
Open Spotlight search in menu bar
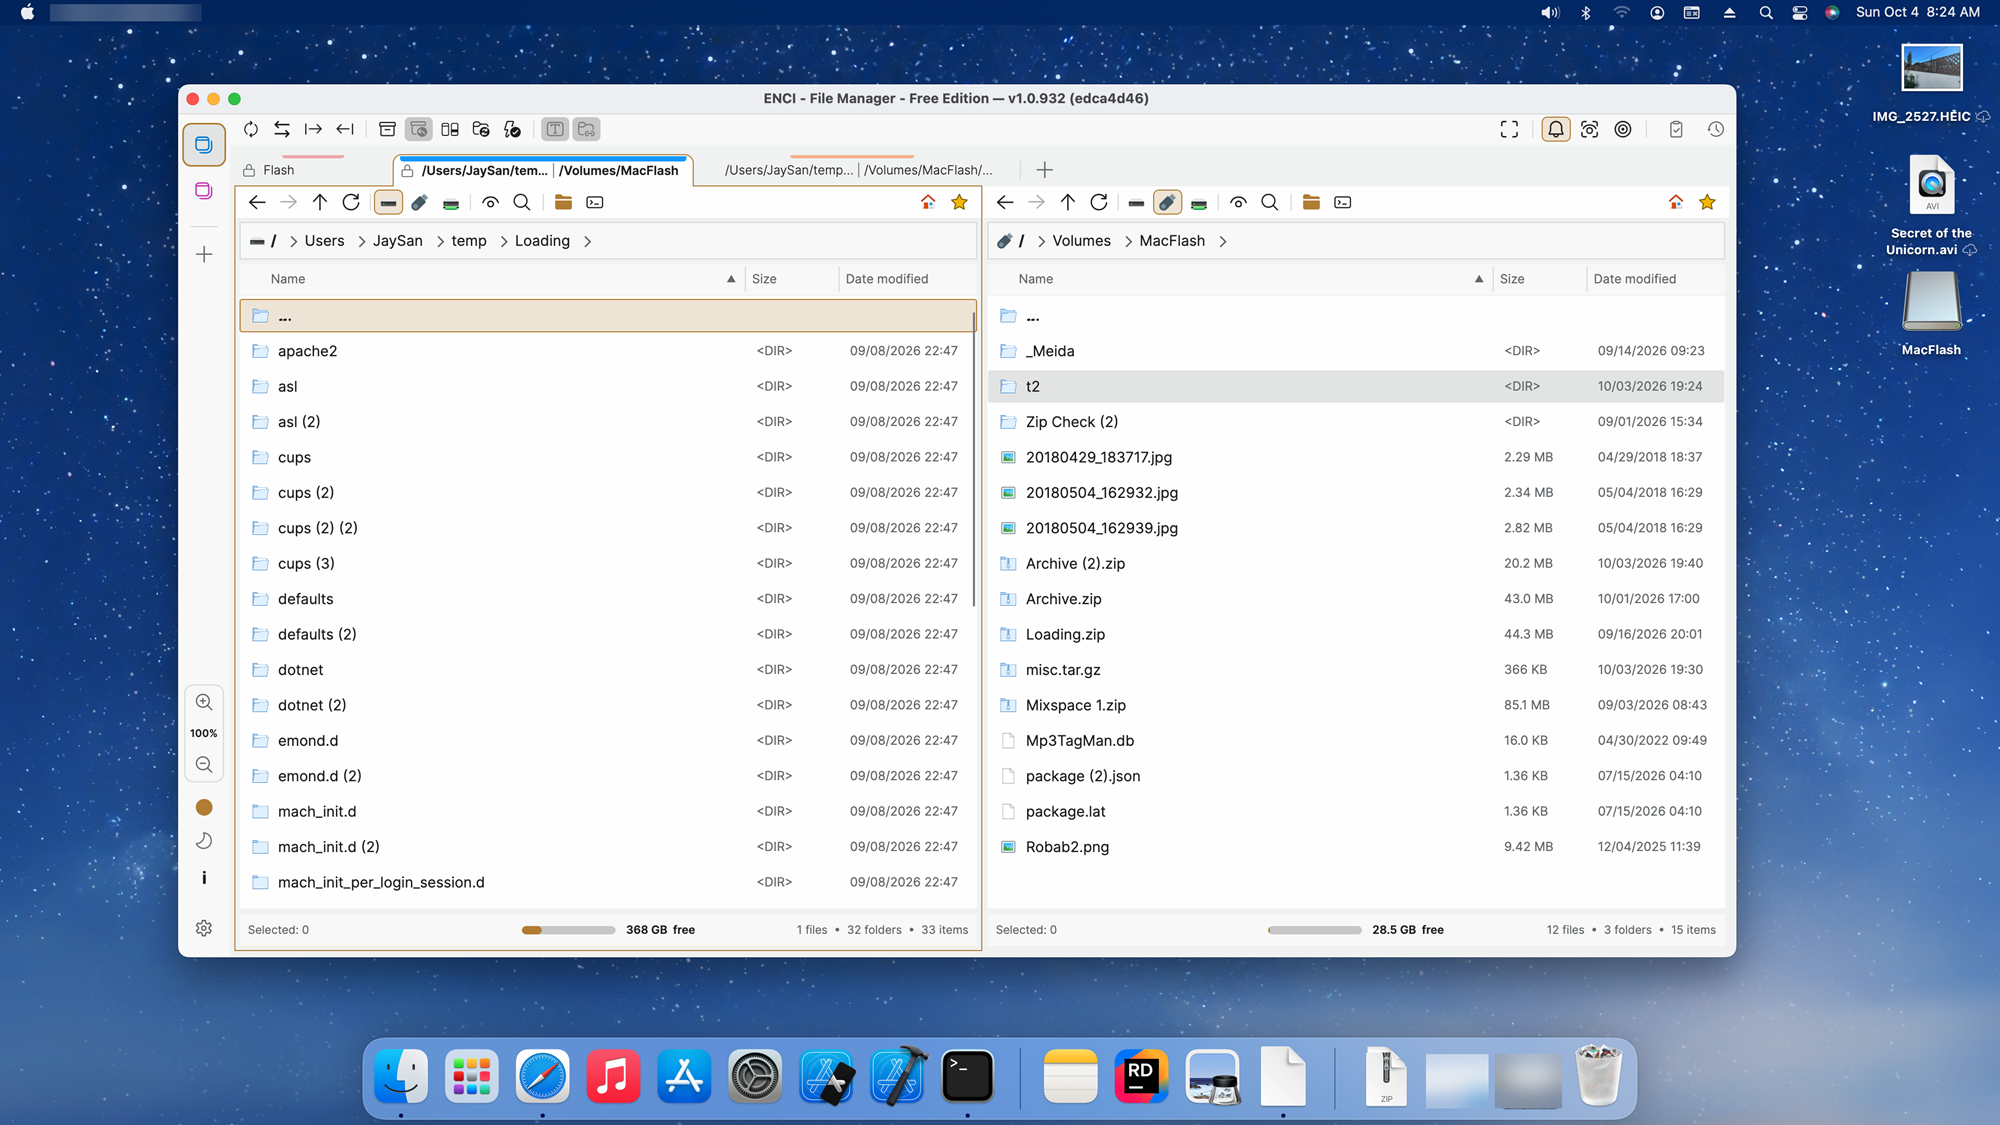point(1766,12)
